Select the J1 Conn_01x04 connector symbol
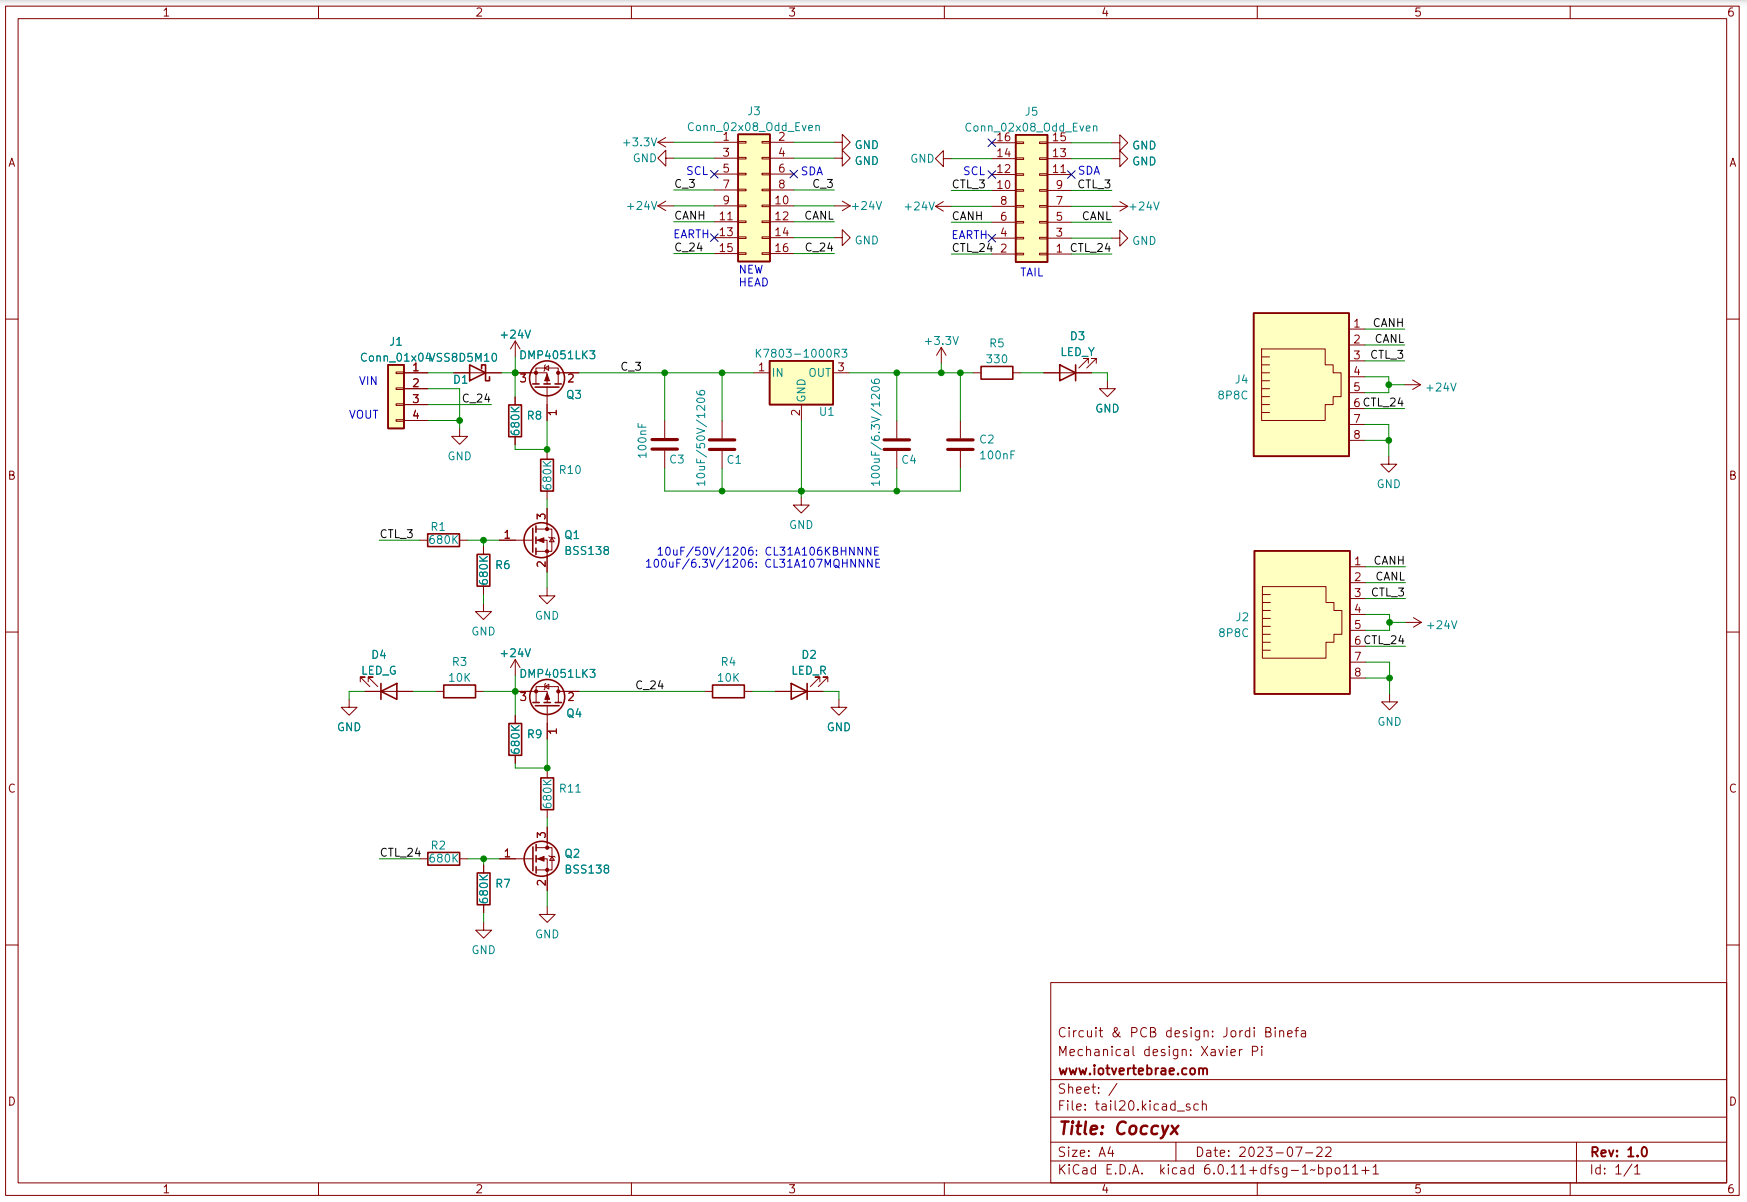 (396, 396)
